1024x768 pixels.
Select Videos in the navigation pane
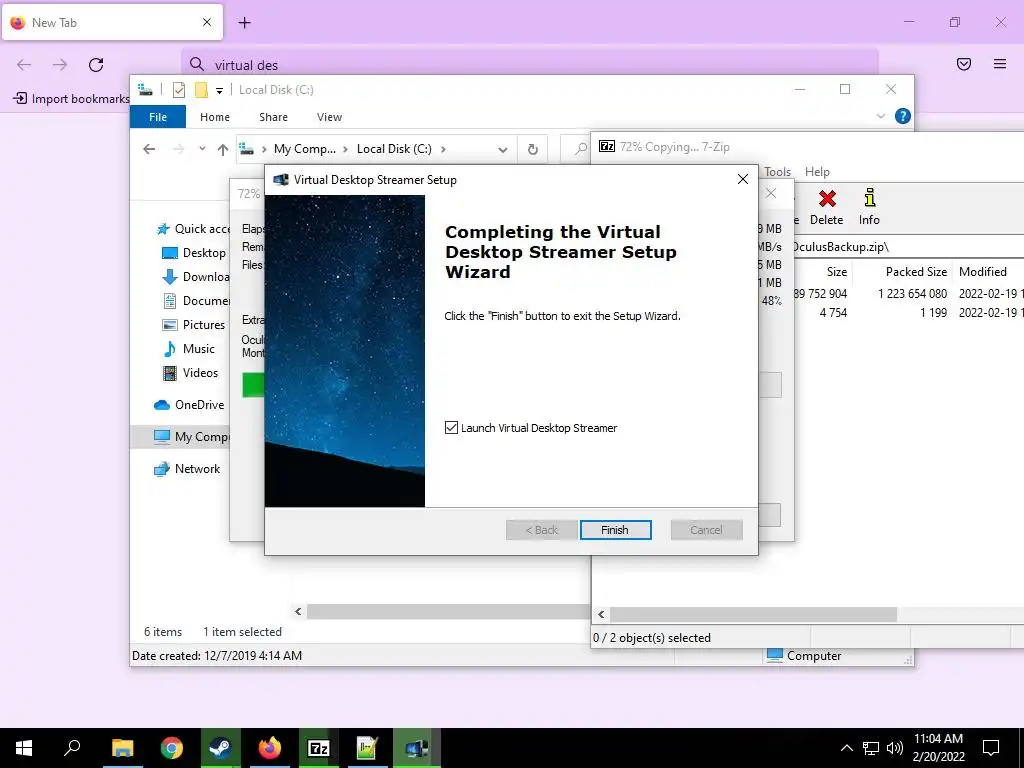coord(191,373)
